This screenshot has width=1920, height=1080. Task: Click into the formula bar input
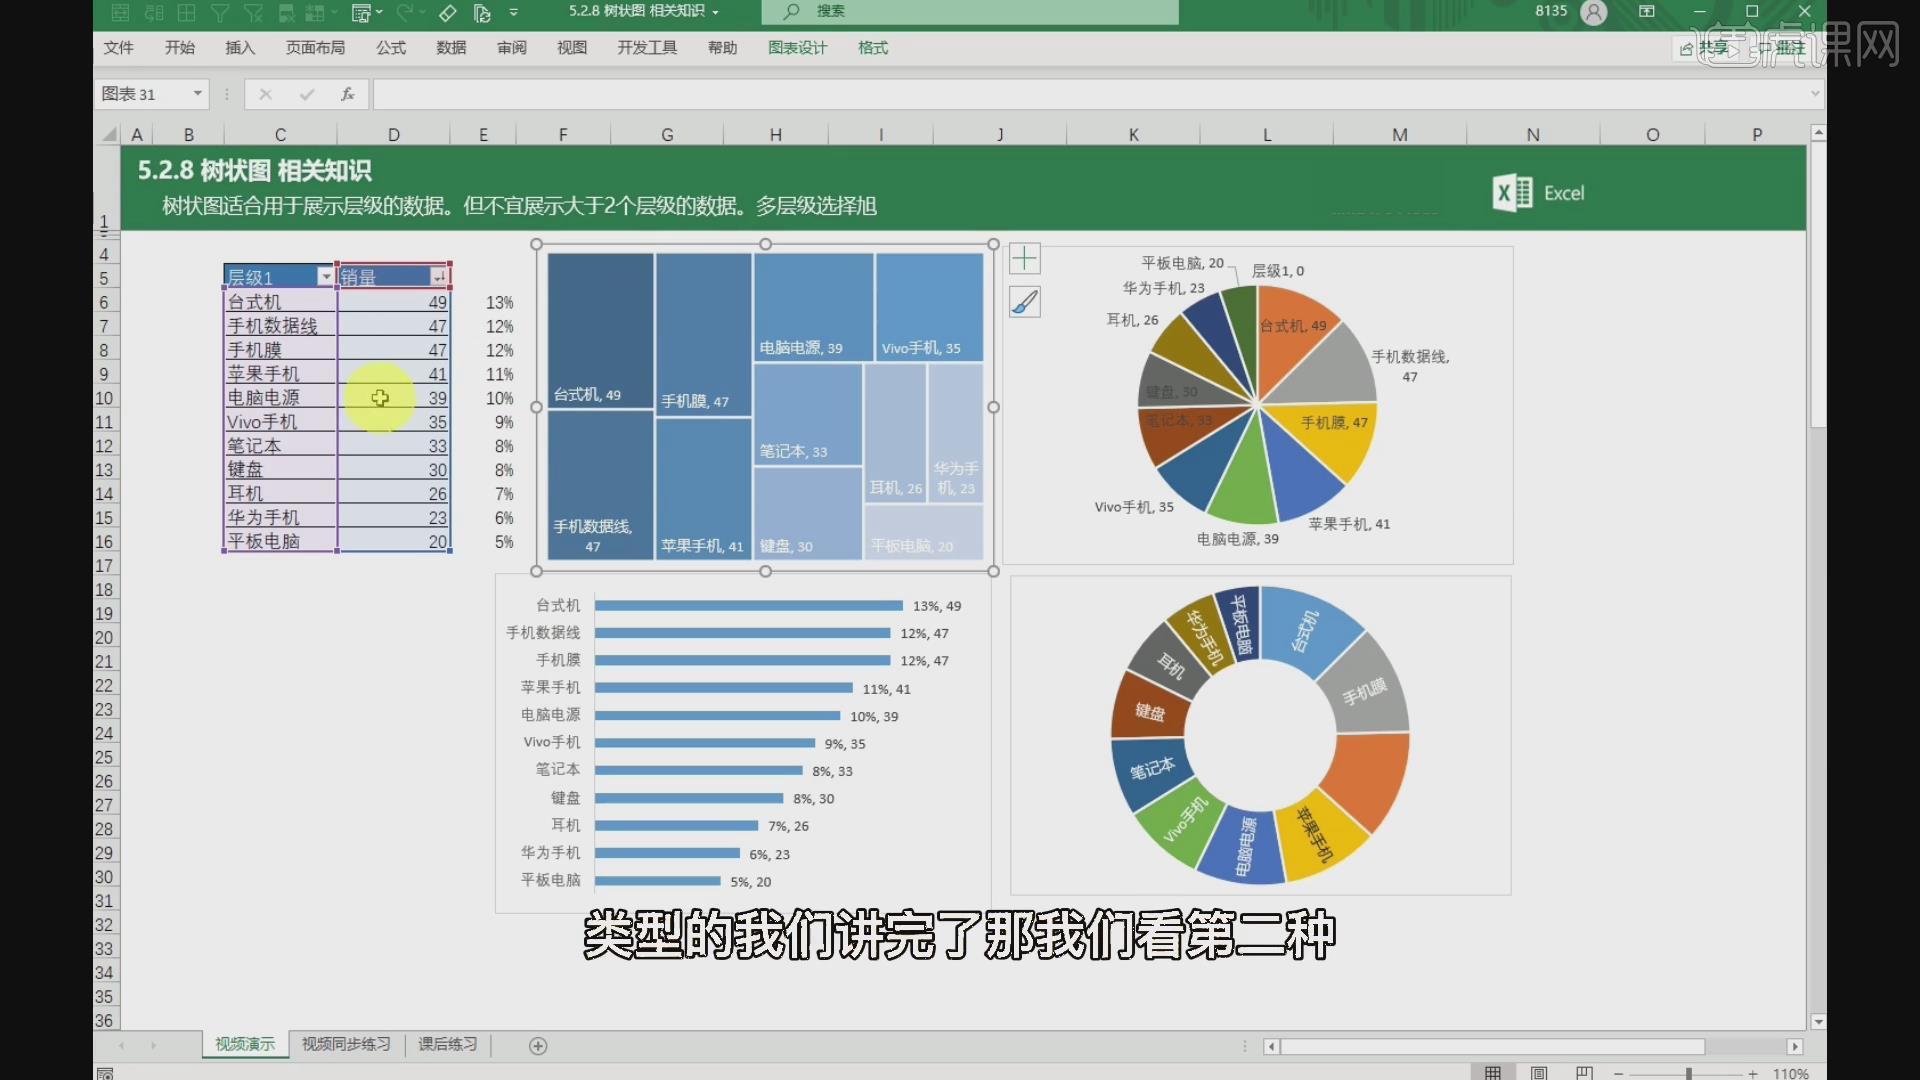pos(1090,94)
